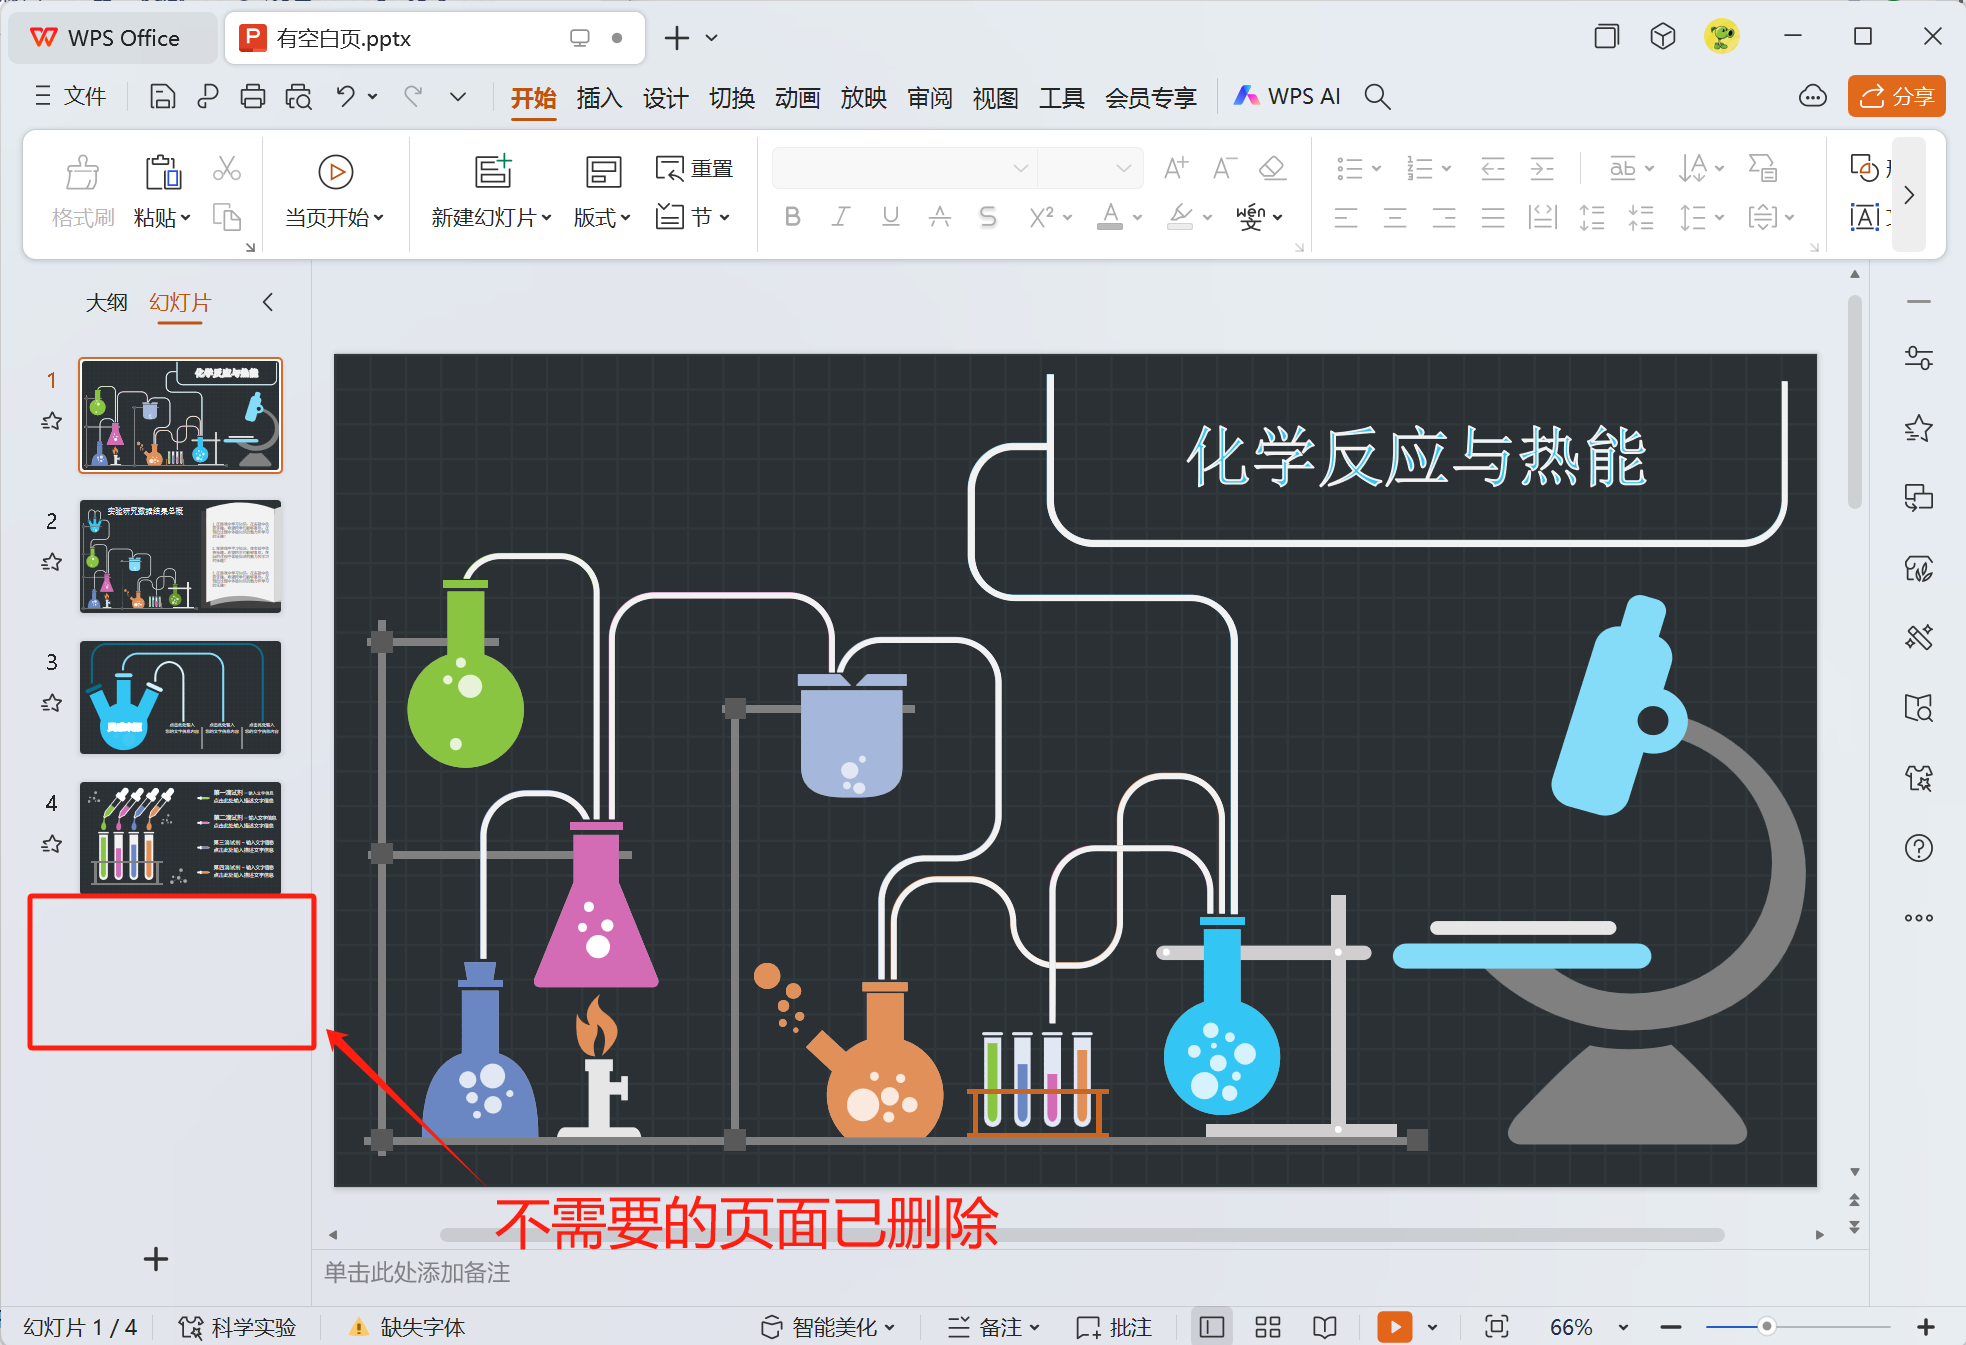Click the Format Painter brush icon
This screenshot has height=1345, width=1966.
pos(82,173)
